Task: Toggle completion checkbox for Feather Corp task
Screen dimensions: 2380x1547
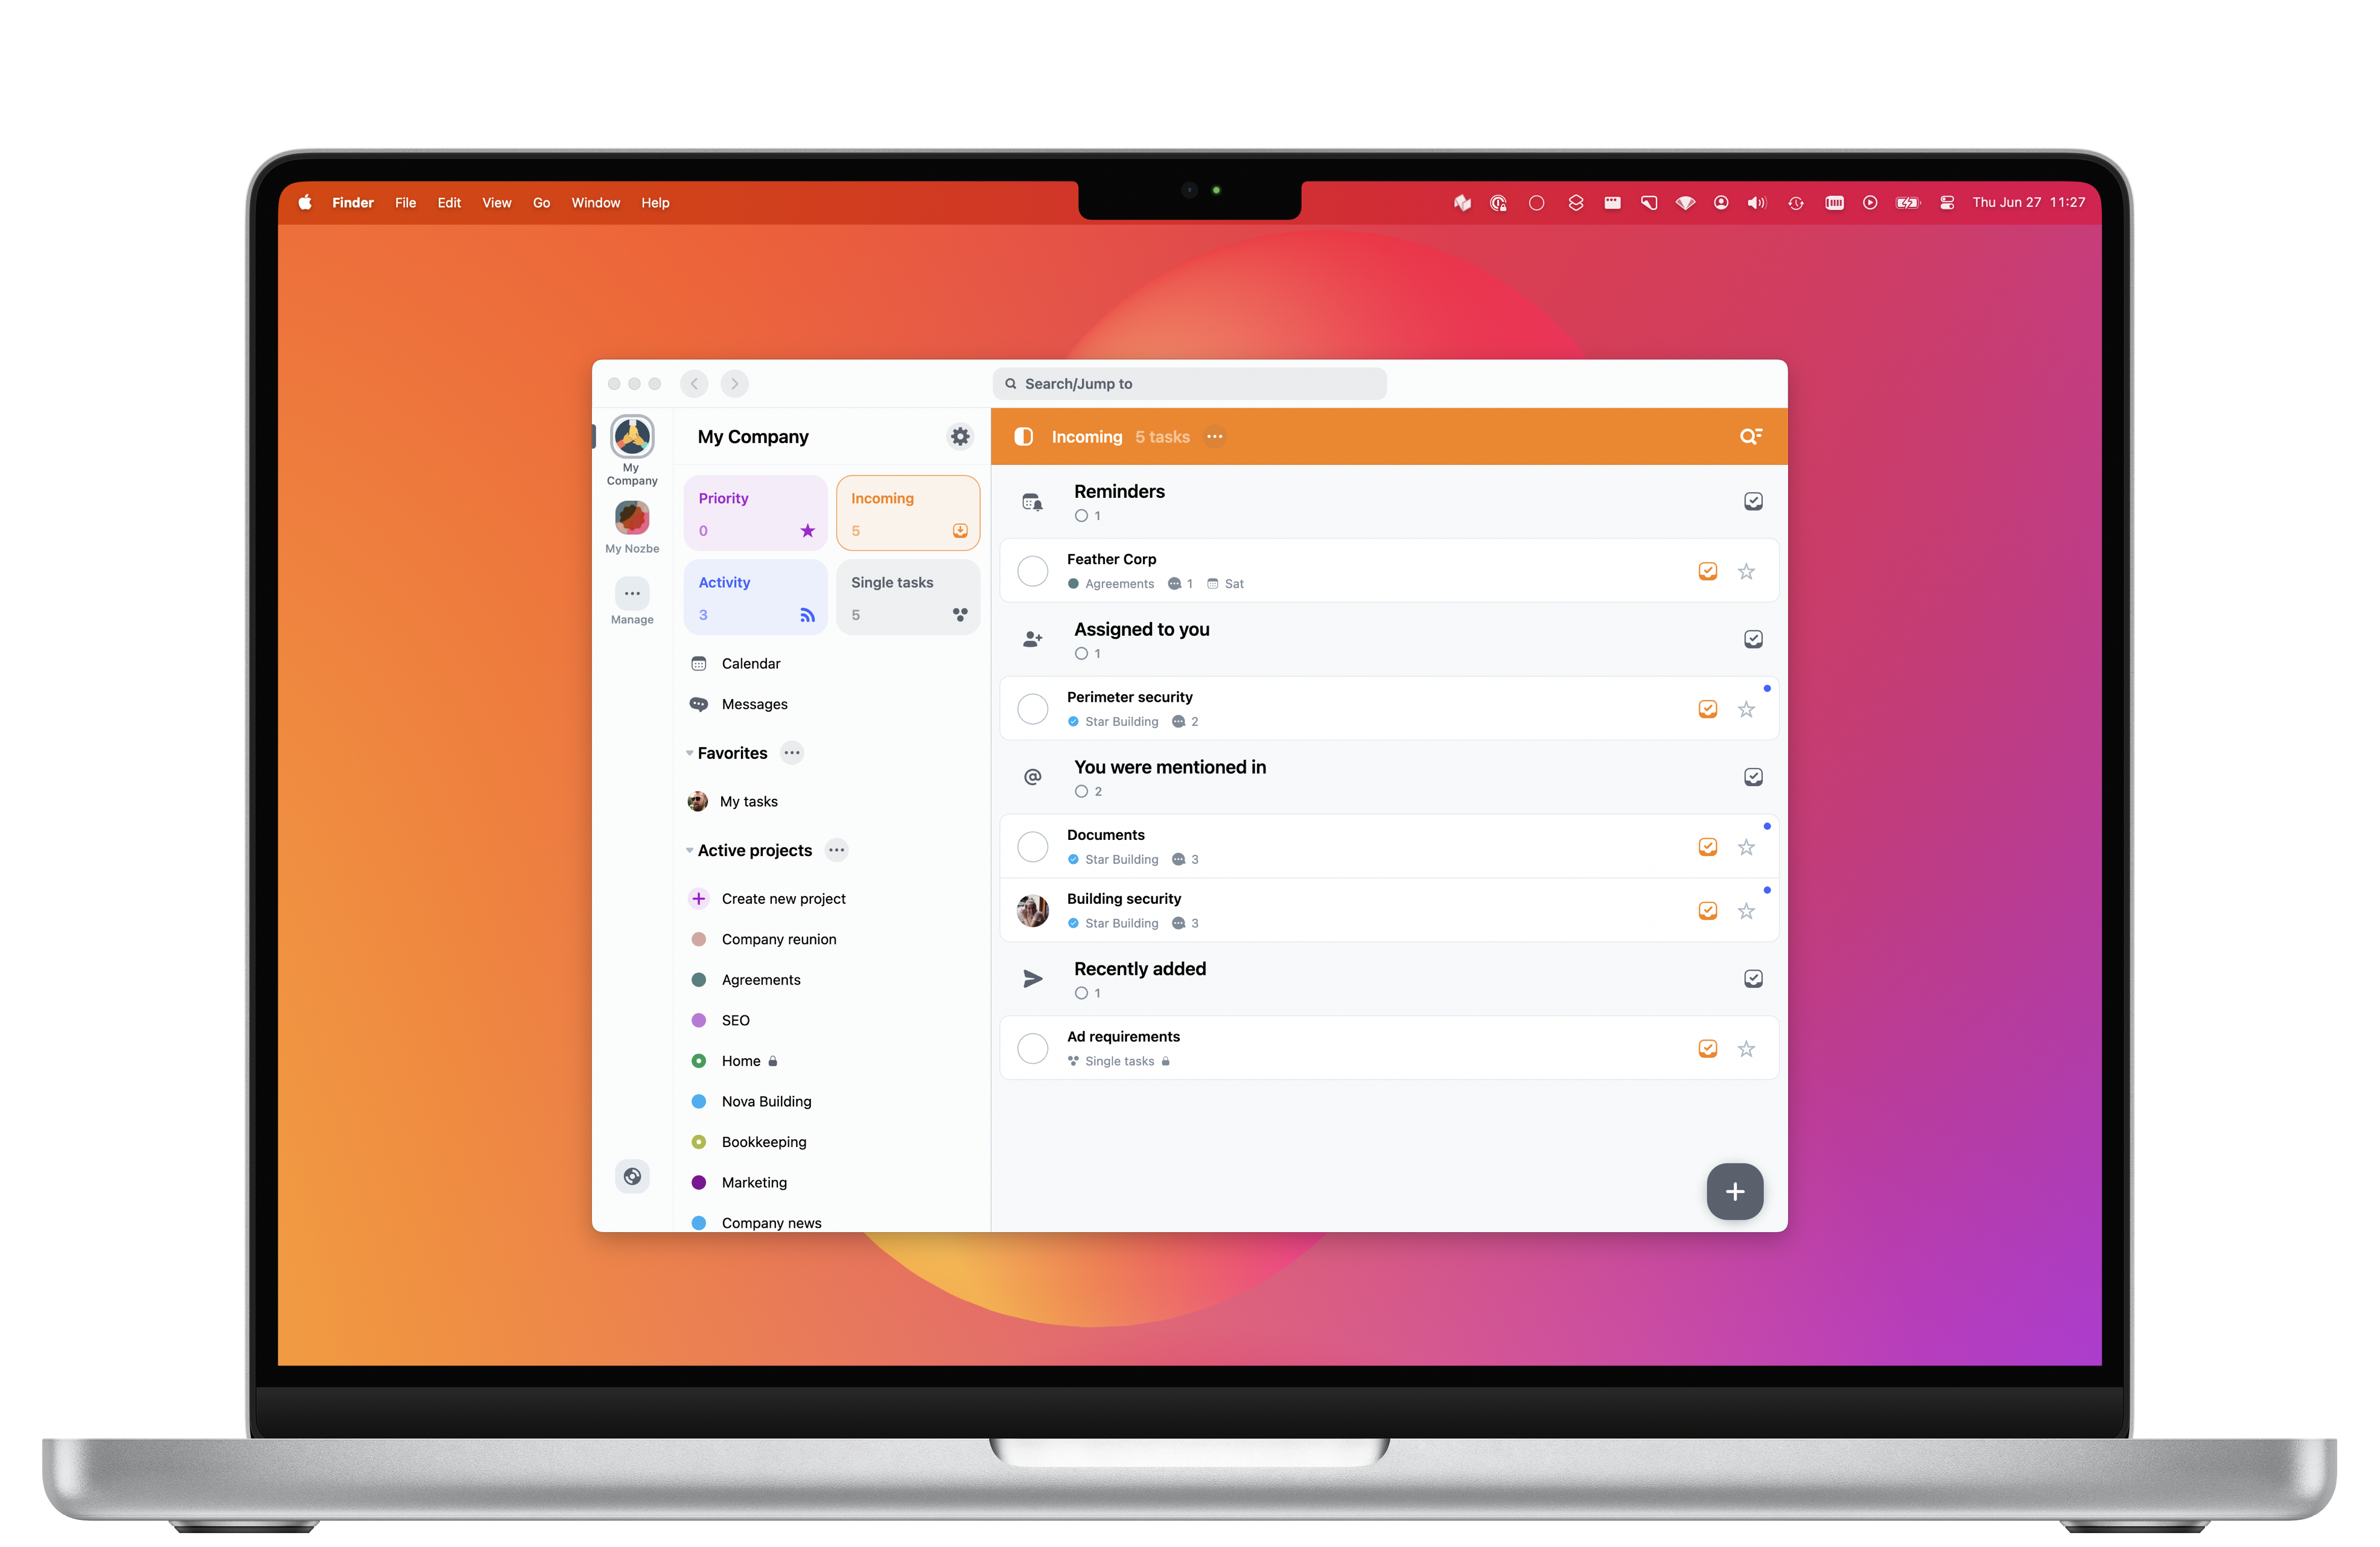Action: 1036,569
